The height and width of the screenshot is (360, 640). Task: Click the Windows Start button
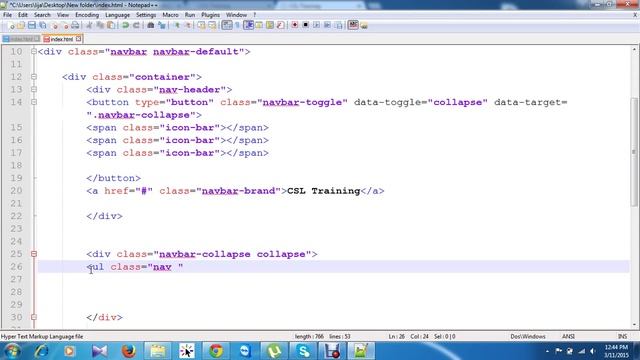[12, 351]
